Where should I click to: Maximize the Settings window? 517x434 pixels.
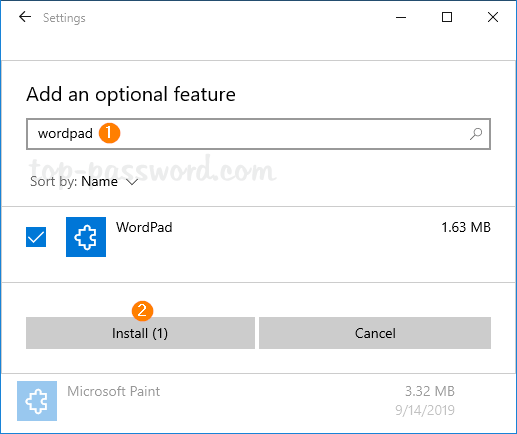[447, 17]
